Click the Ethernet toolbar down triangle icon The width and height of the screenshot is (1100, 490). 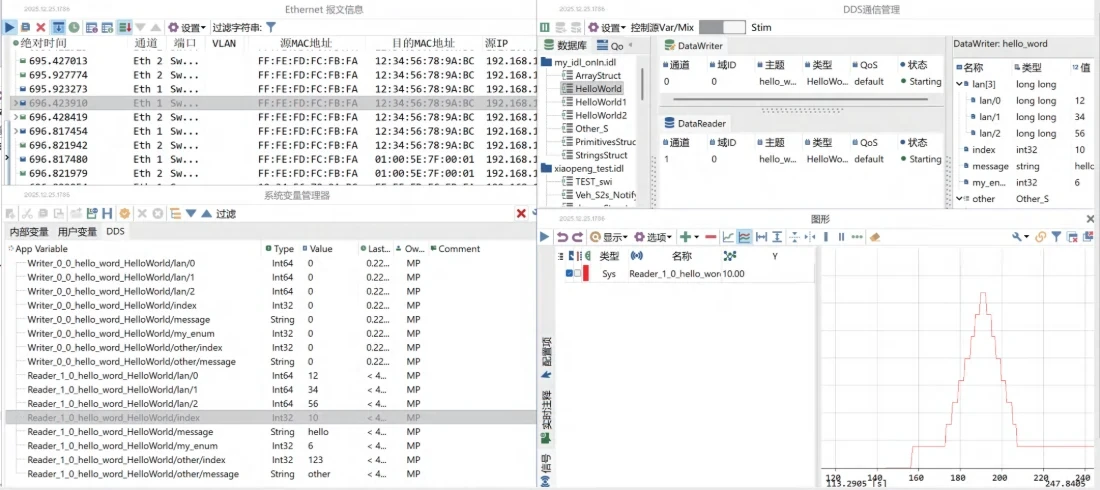pyautogui.click(x=140, y=27)
